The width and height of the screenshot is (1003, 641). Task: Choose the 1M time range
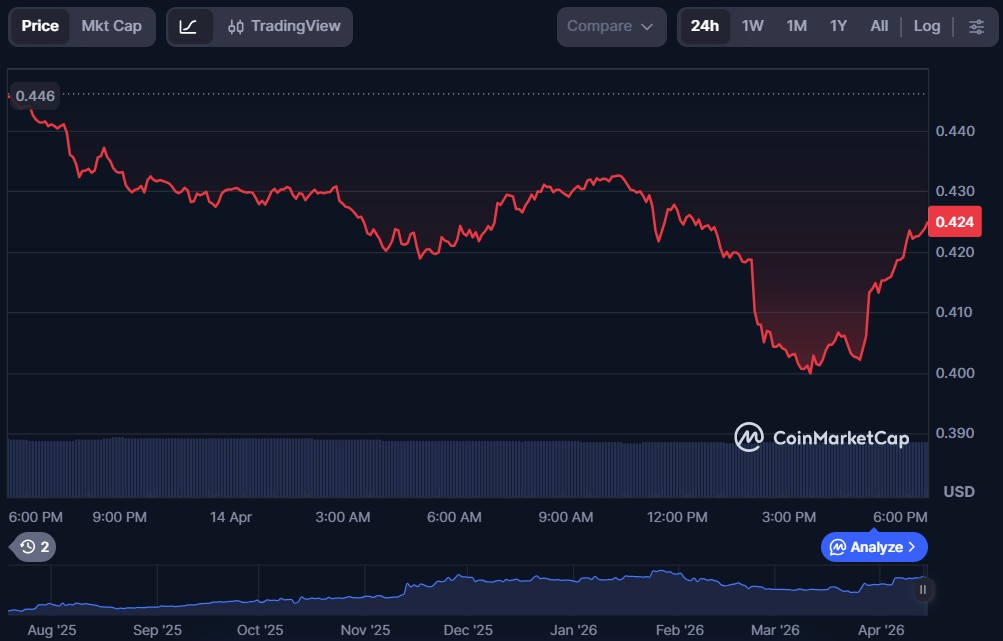796,27
